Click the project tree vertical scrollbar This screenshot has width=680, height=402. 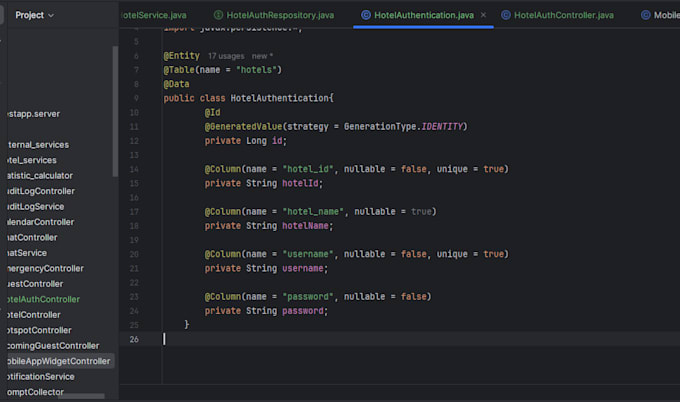[115, 111]
